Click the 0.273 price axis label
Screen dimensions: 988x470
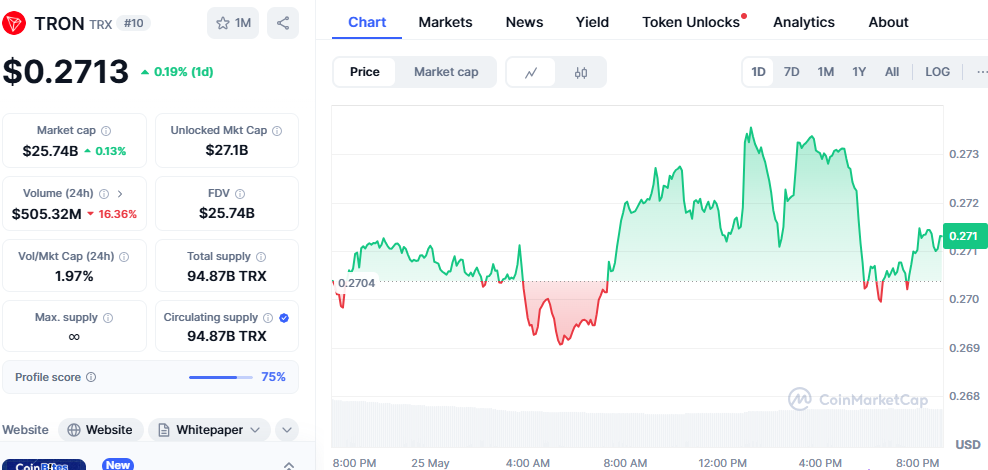(962, 154)
